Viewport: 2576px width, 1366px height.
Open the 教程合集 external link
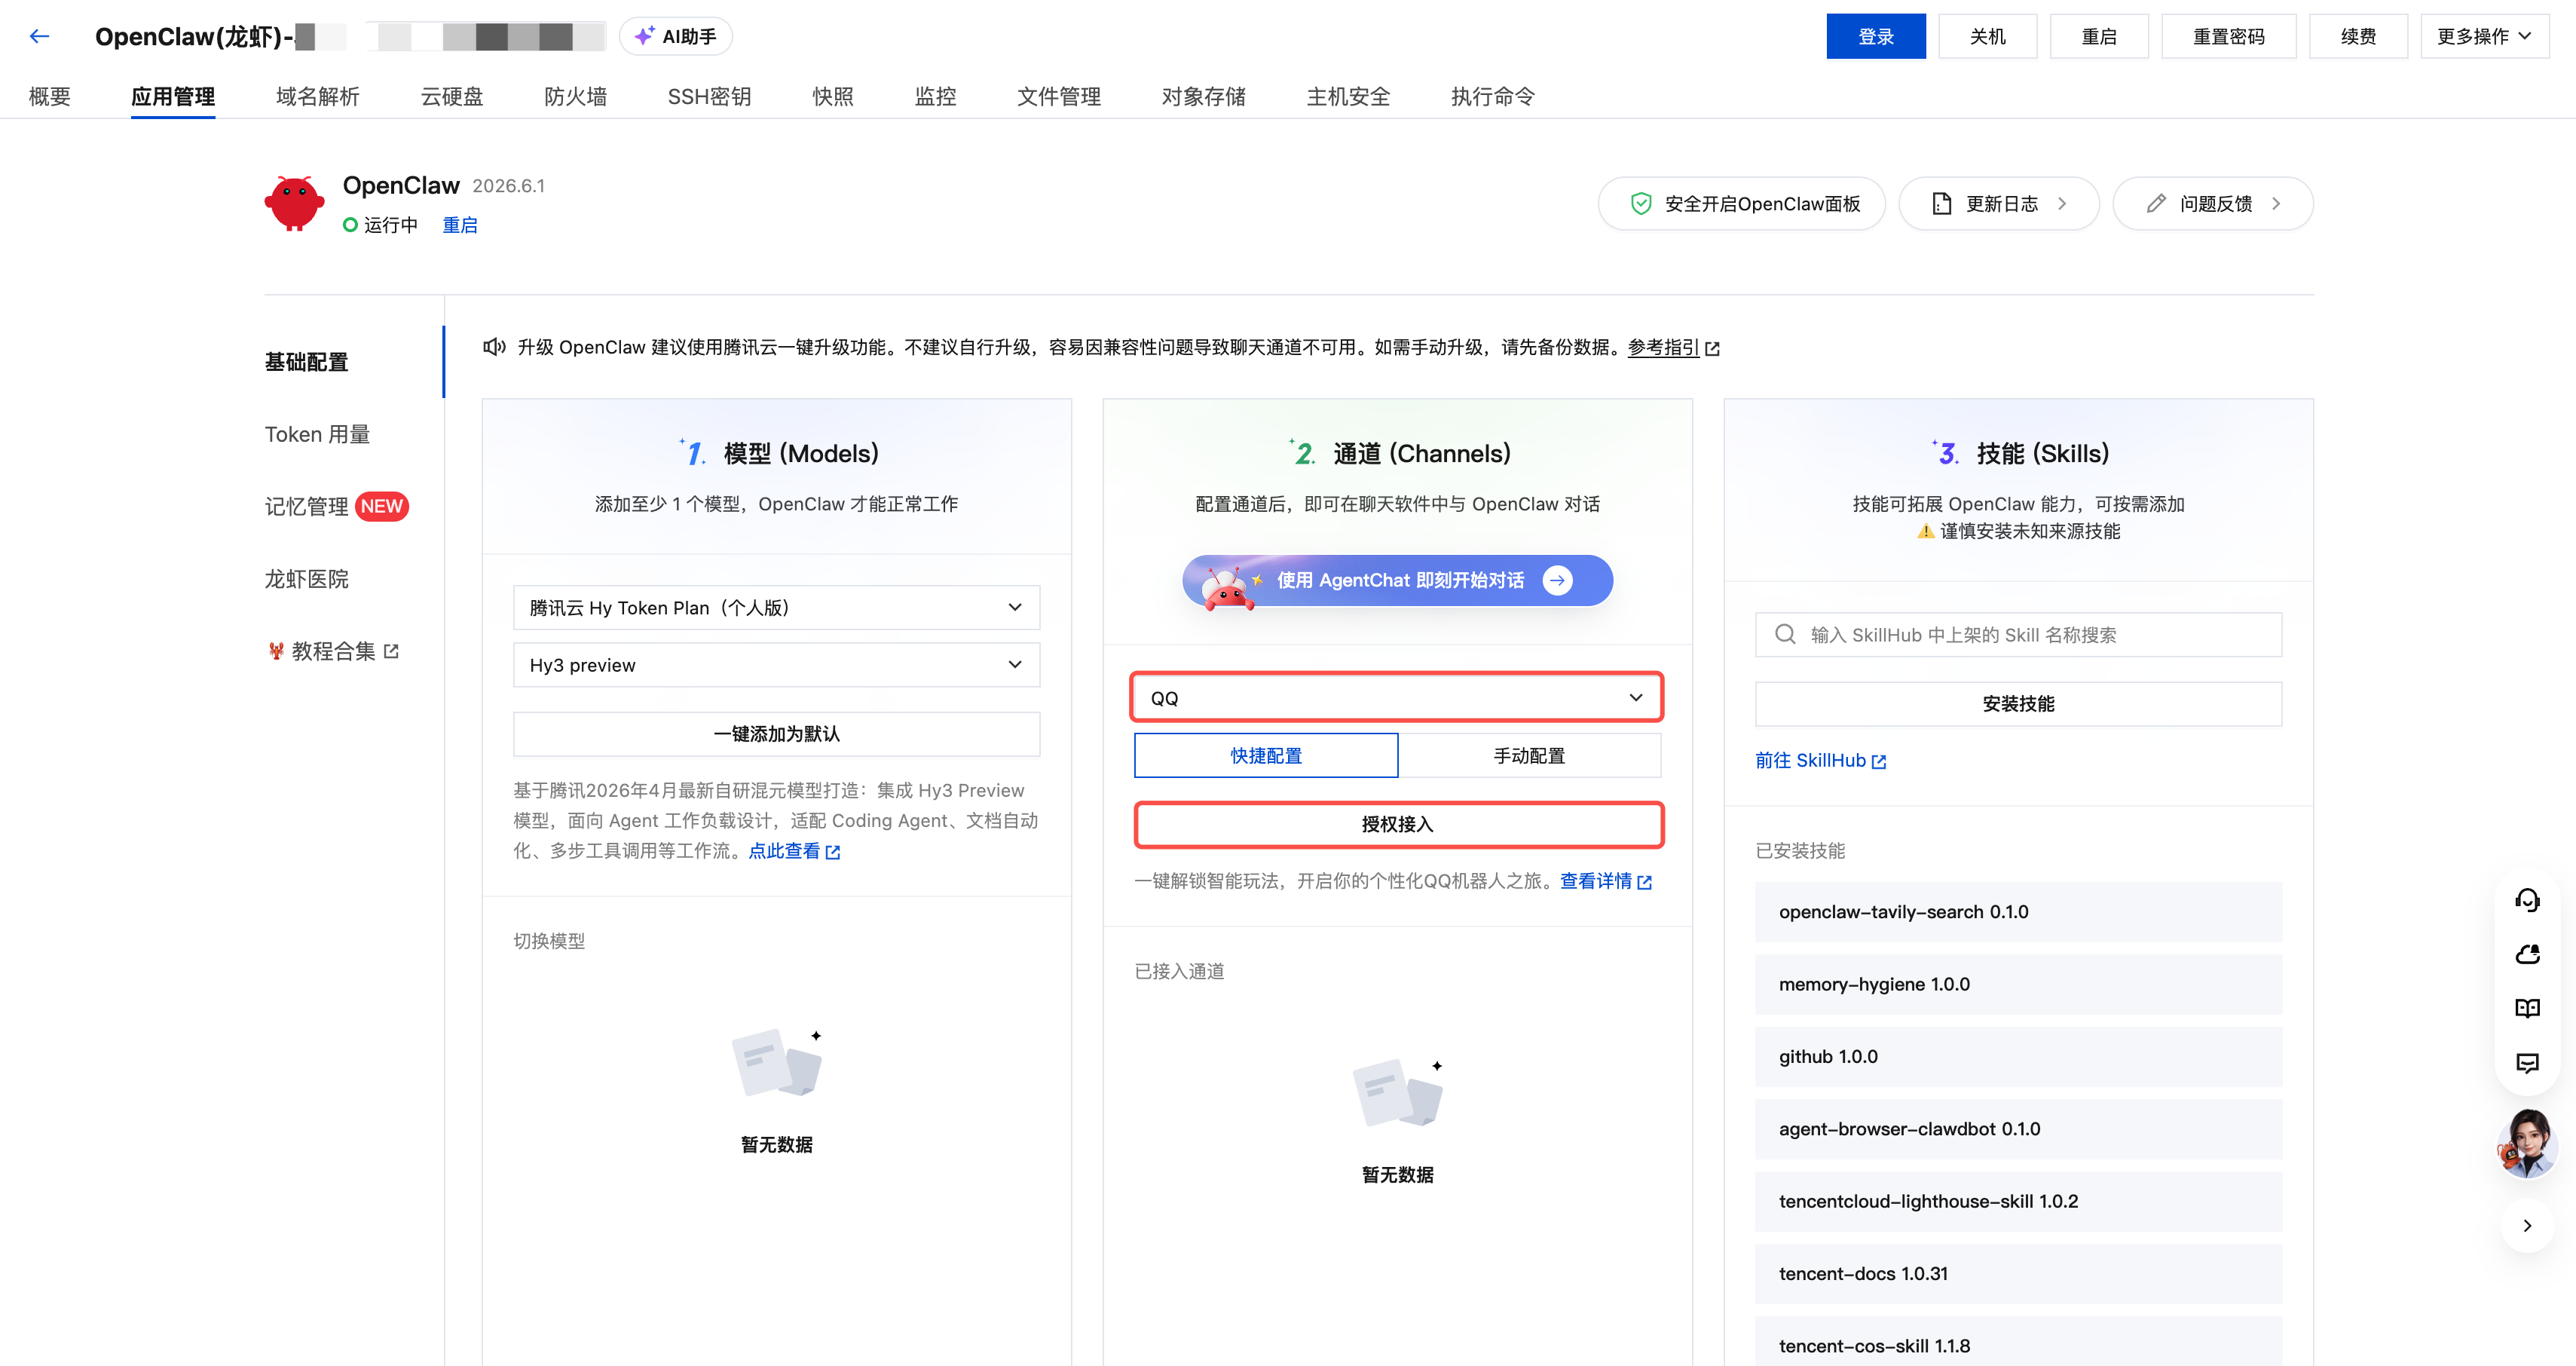(x=334, y=651)
